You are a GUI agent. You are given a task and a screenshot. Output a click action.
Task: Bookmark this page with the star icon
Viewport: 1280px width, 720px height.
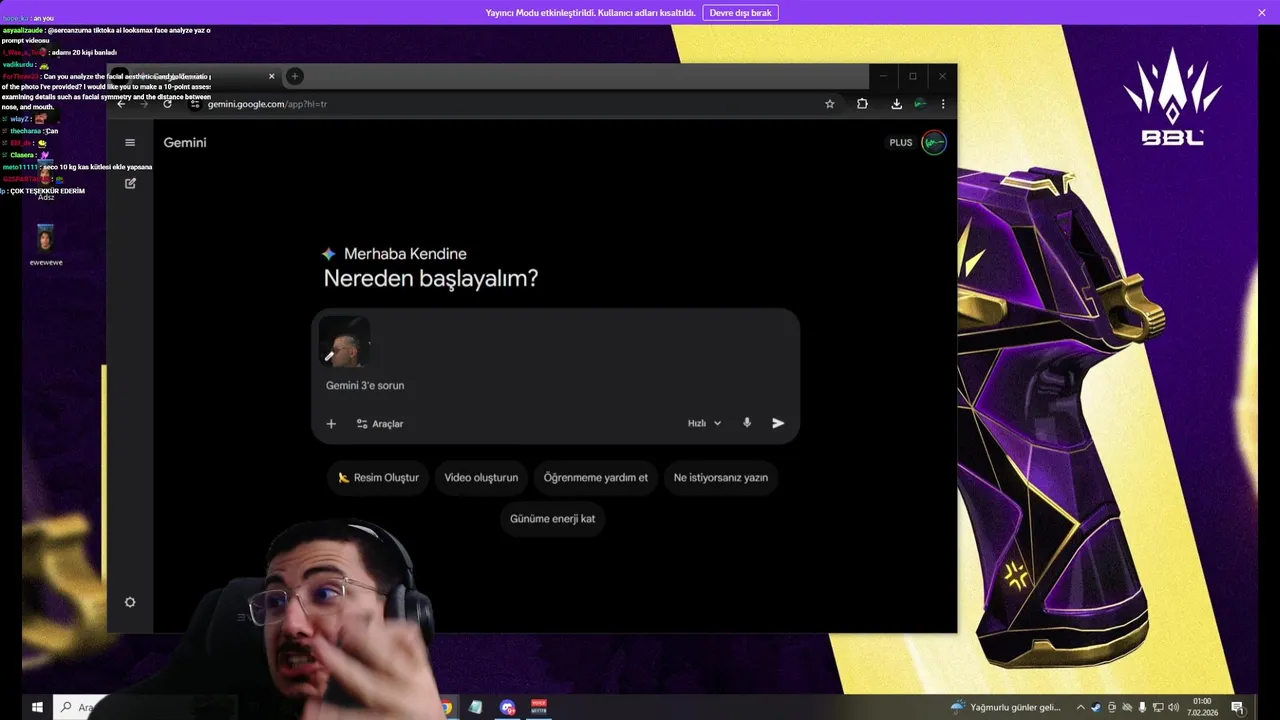pyautogui.click(x=830, y=104)
